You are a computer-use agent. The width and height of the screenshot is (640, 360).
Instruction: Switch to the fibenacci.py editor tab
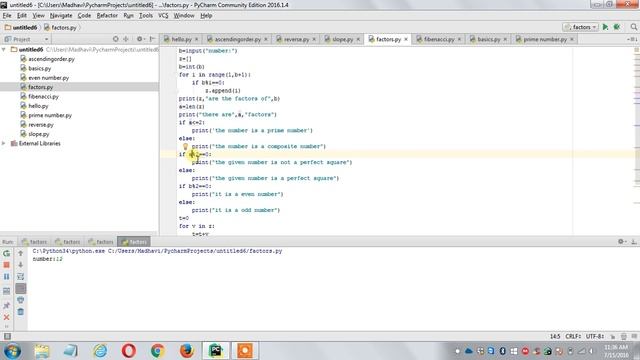(438, 39)
